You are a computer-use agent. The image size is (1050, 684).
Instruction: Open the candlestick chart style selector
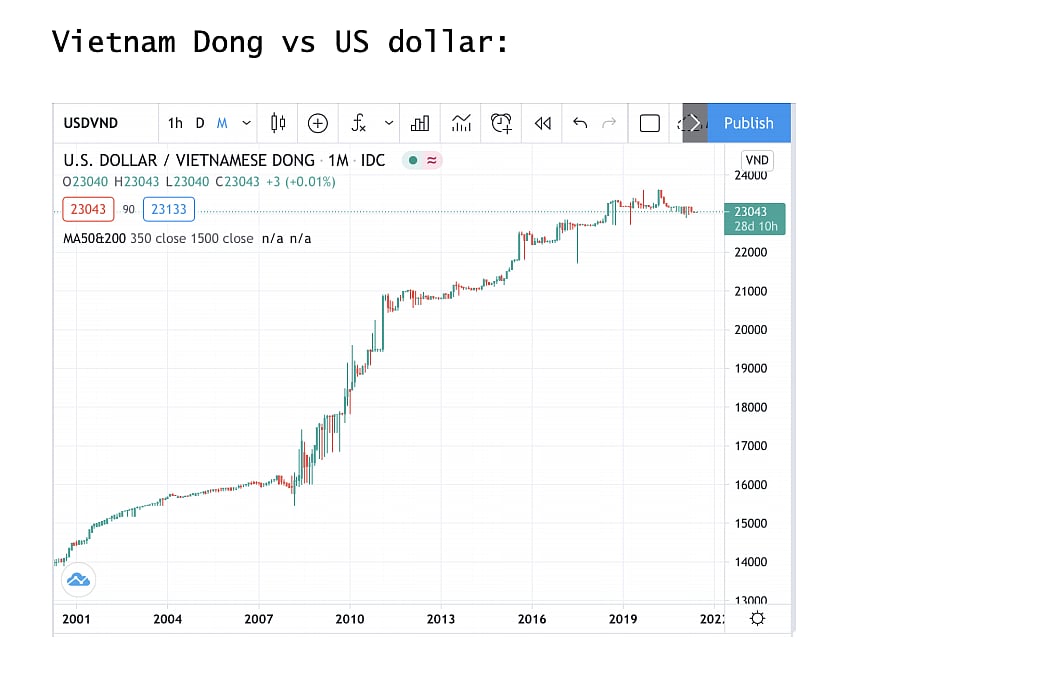pyautogui.click(x=278, y=123)
